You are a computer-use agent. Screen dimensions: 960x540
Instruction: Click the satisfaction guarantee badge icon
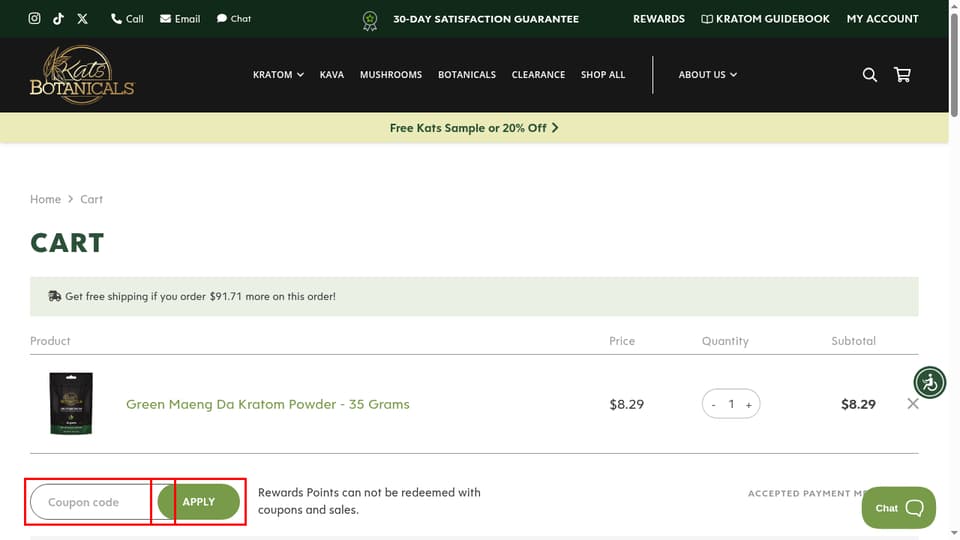370,20
